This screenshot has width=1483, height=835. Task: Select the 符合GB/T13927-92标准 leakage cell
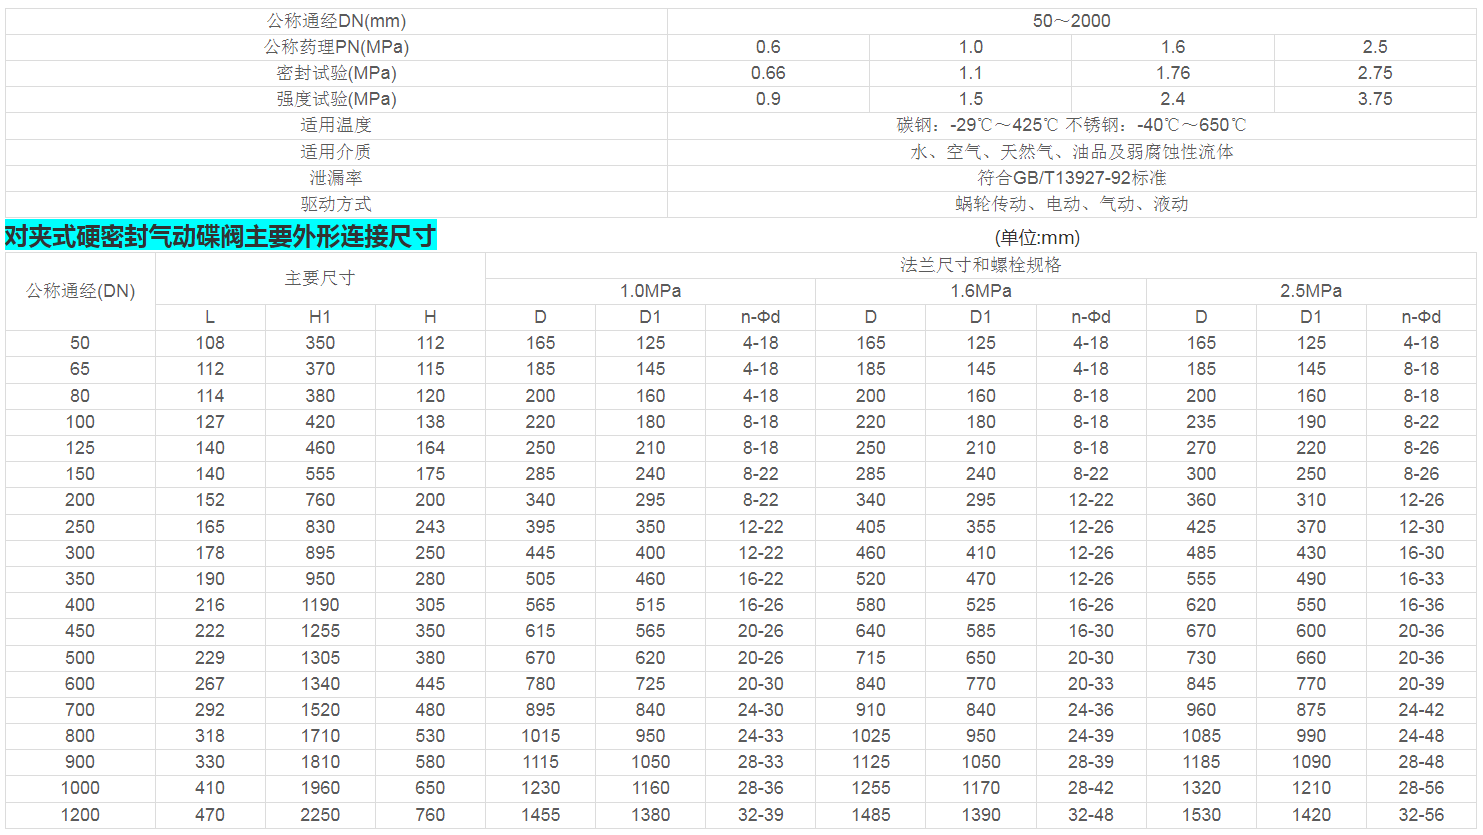click(1071, 178)
